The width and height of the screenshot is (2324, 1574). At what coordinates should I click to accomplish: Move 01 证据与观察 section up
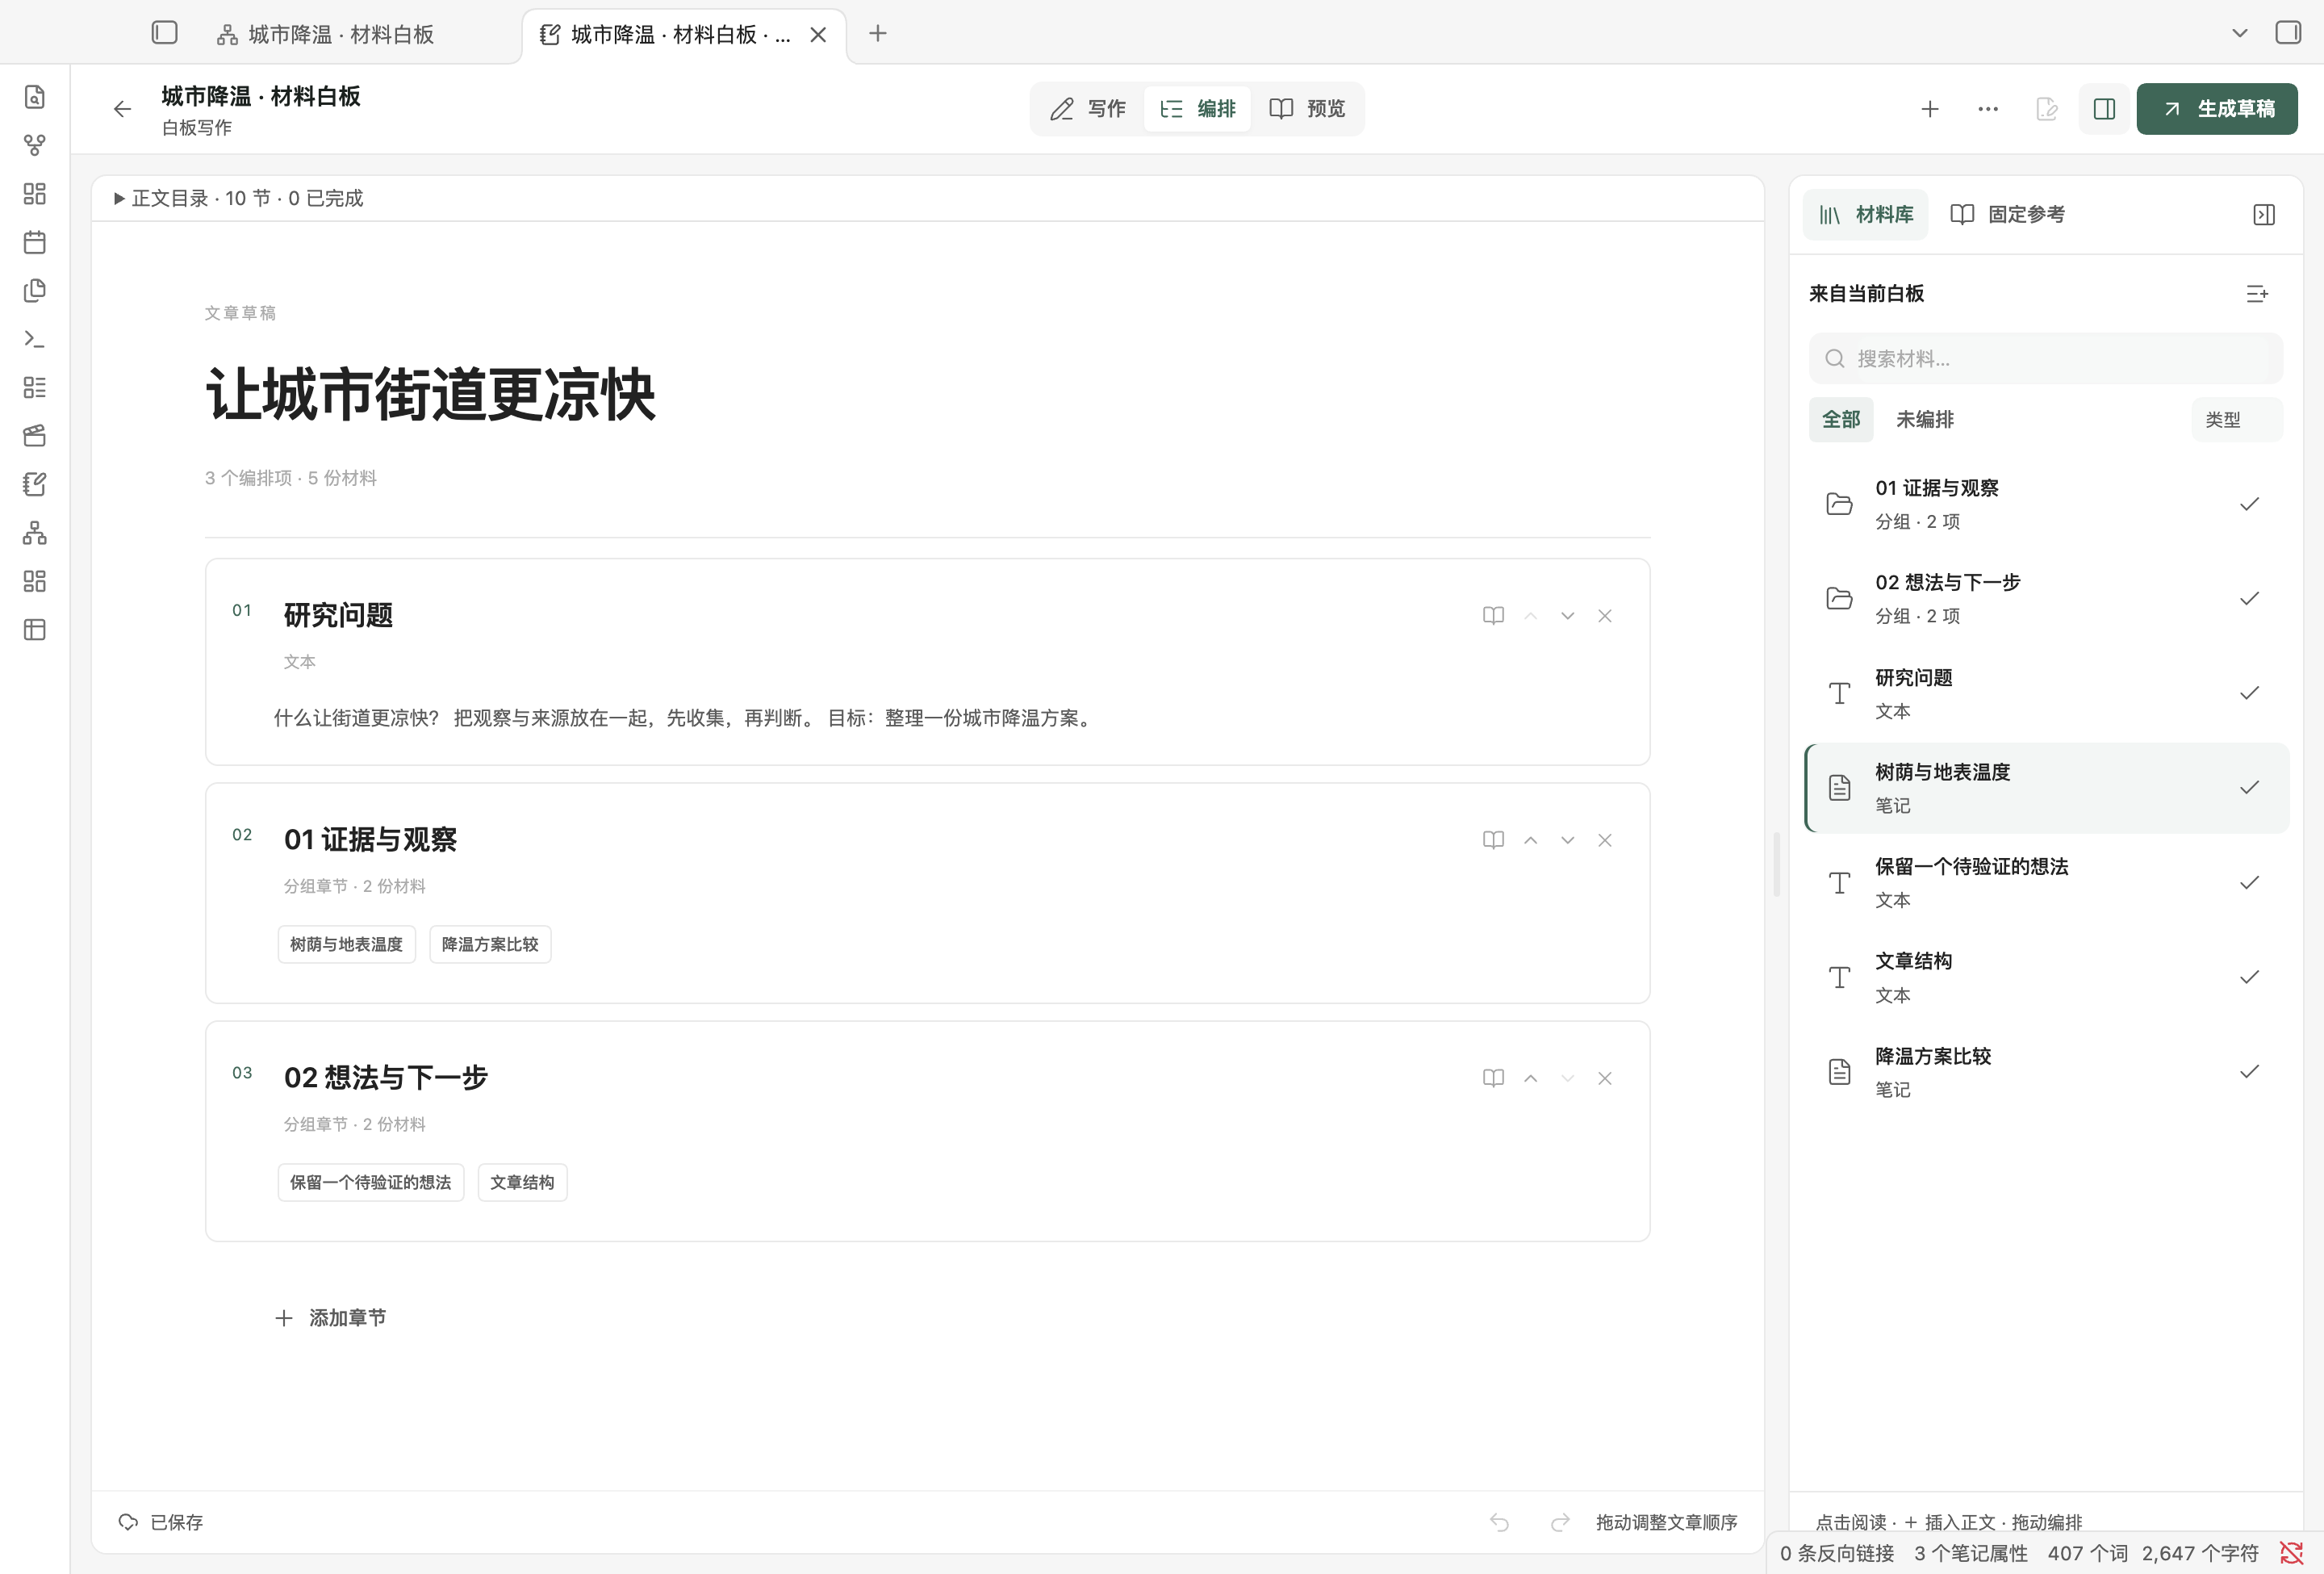(1530, 840)
